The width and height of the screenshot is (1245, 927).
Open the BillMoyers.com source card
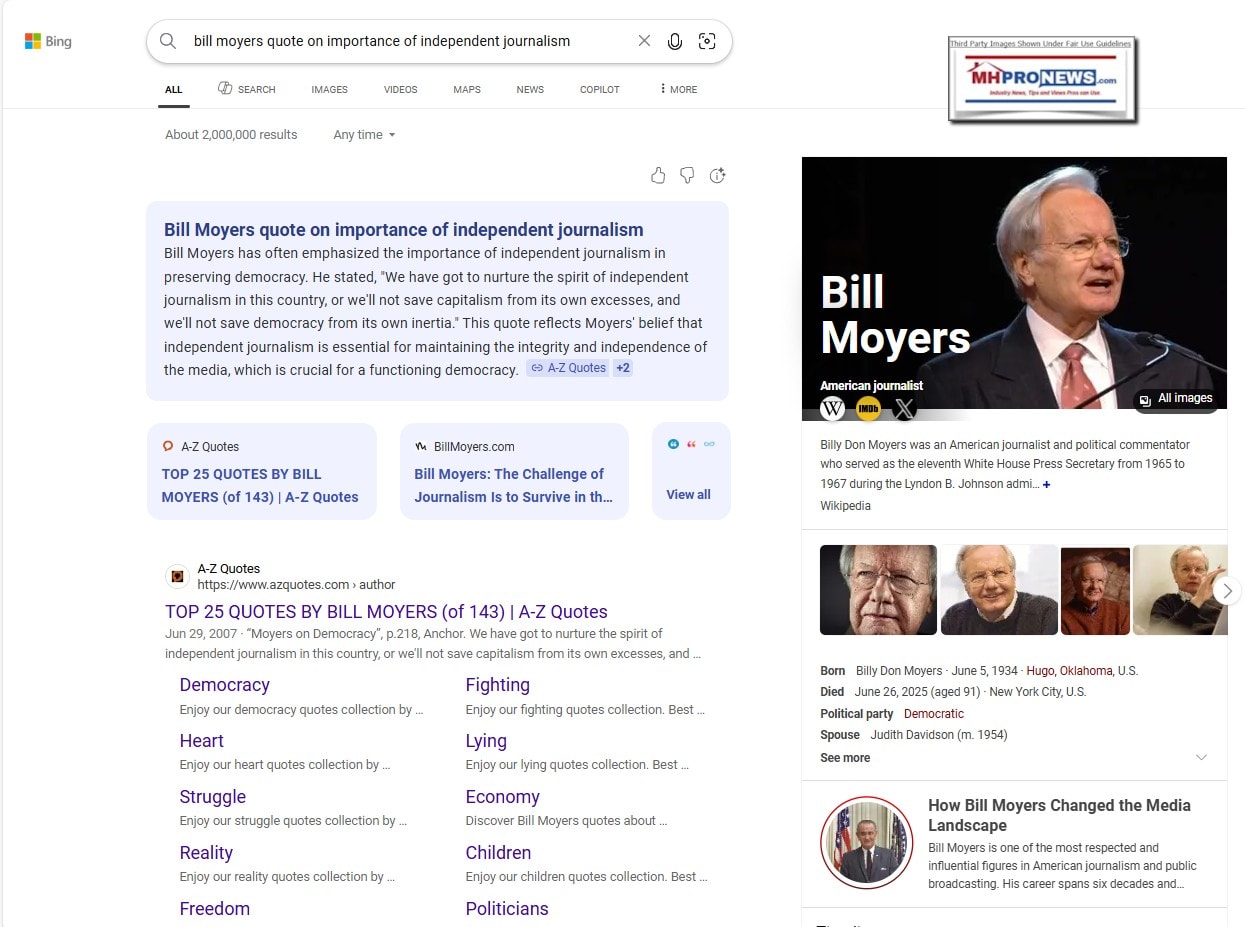click(514, 471)
